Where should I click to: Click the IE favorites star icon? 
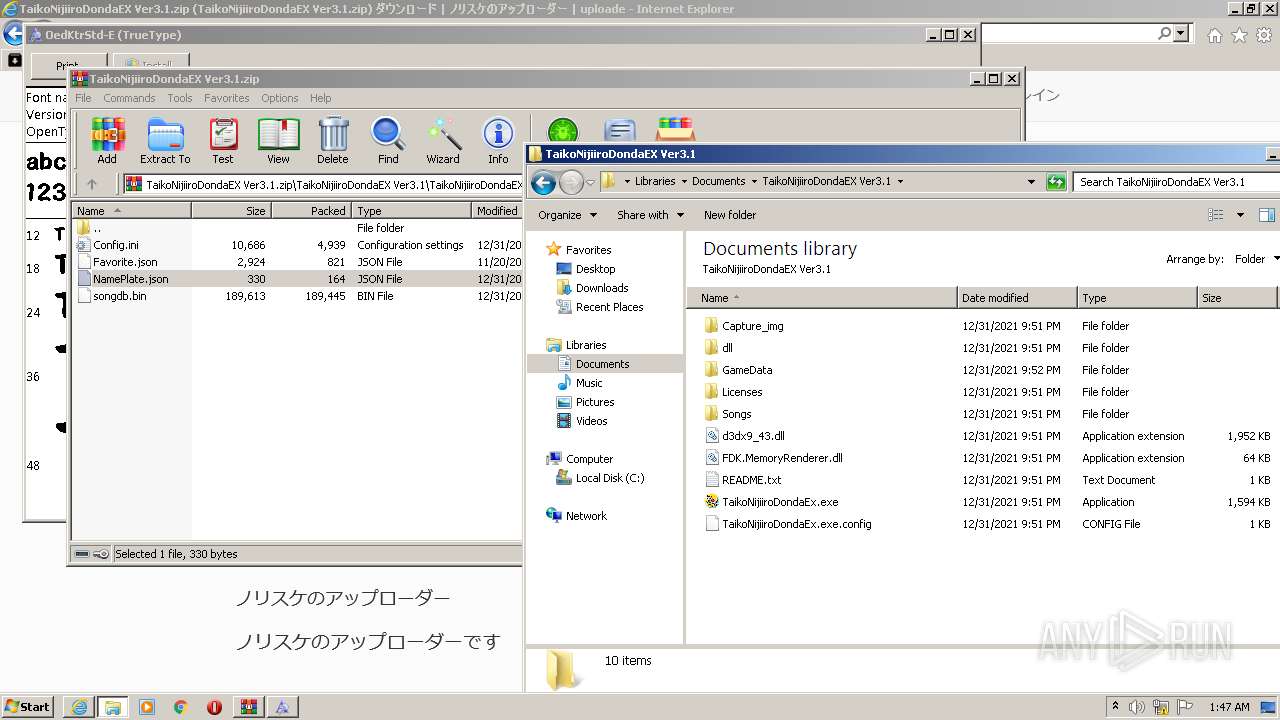[1239, 35]
